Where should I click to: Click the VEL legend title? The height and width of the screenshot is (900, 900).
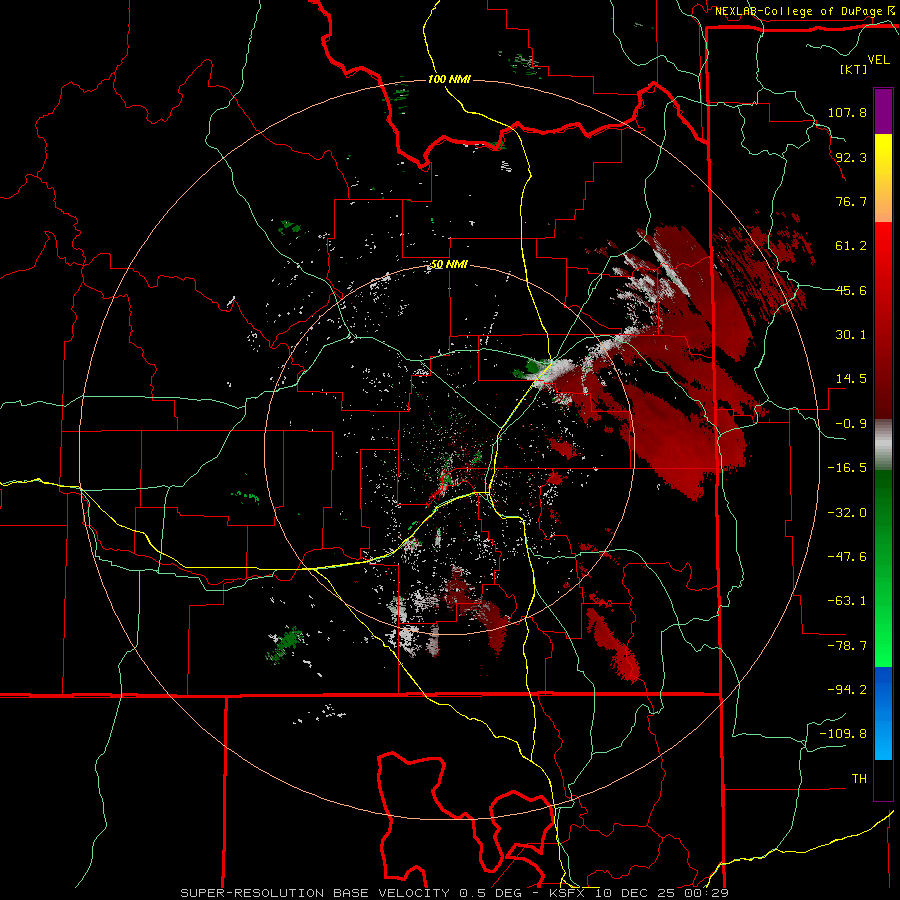point(878,60)
